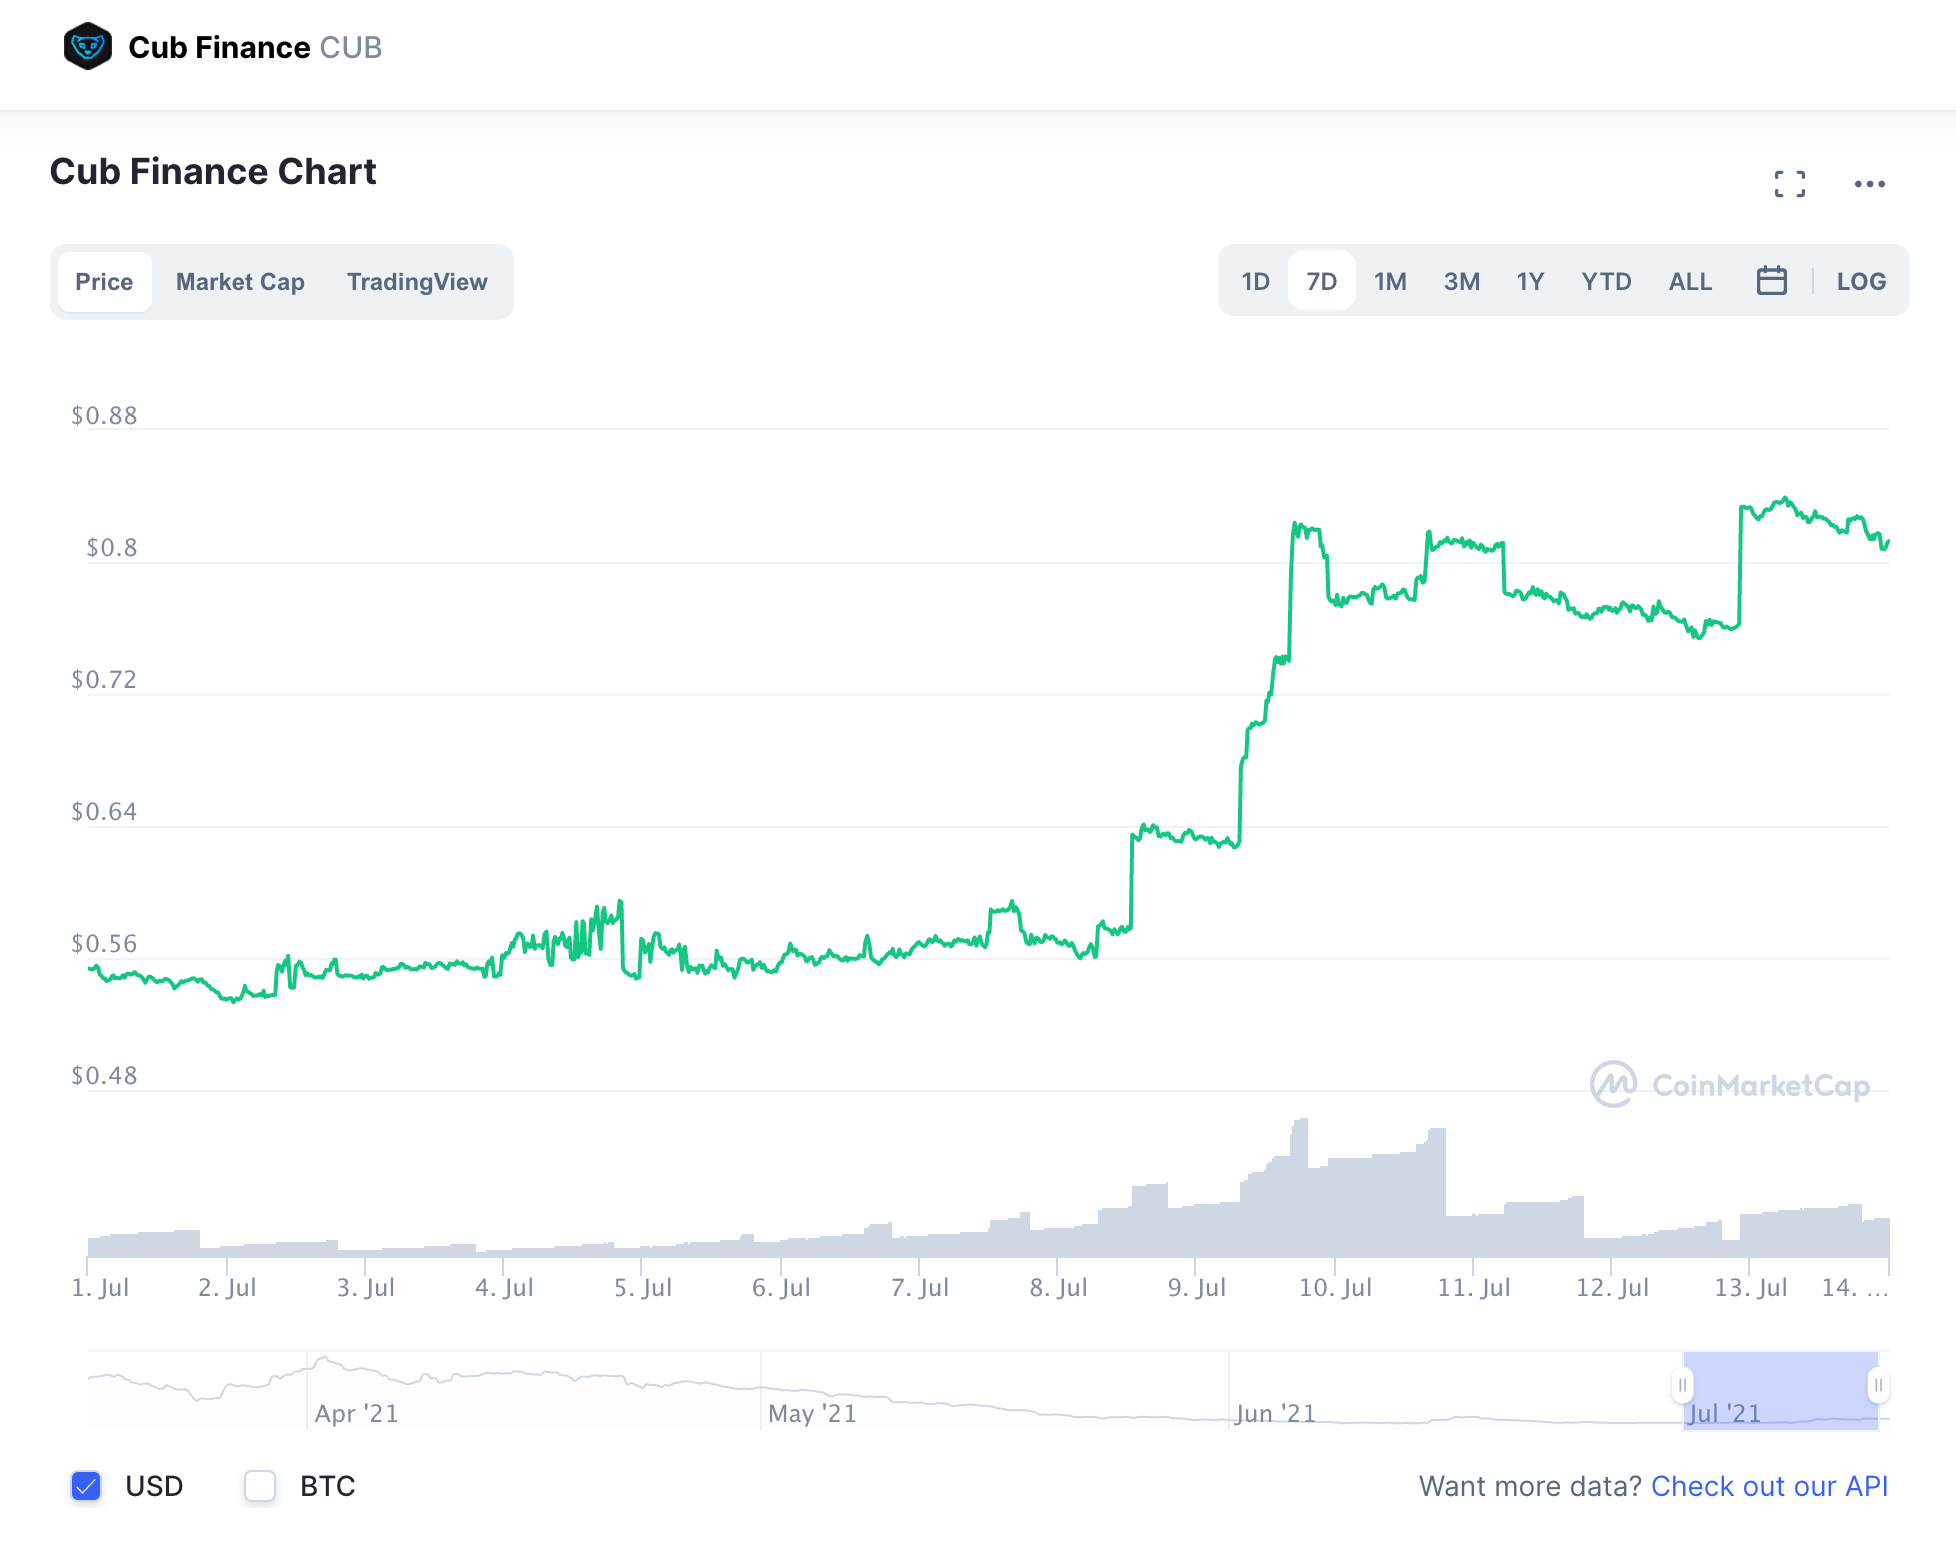Open the three-dot more options menu
The height and width of the screenshot is (1564, 1956).
tap(1869, 184)
